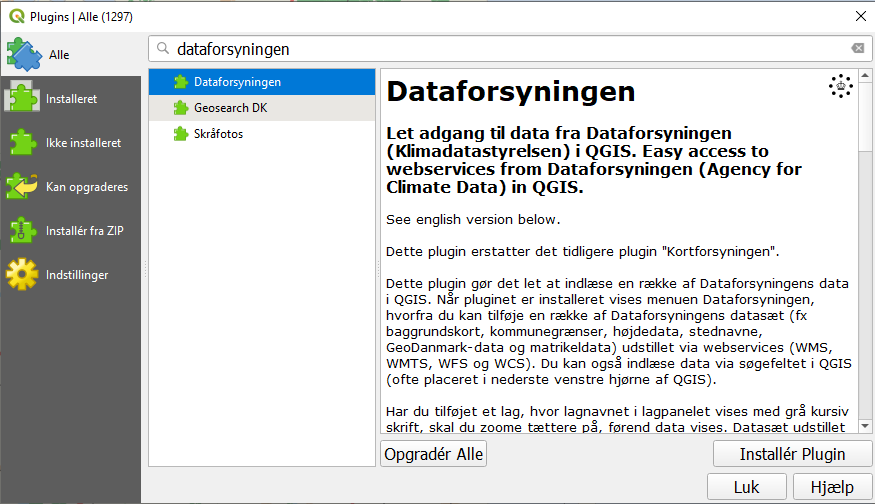The height and width of the screenshot is (504, 875).
Task: Click the 'See english version below.' text
Action: [x=473, y=219]
